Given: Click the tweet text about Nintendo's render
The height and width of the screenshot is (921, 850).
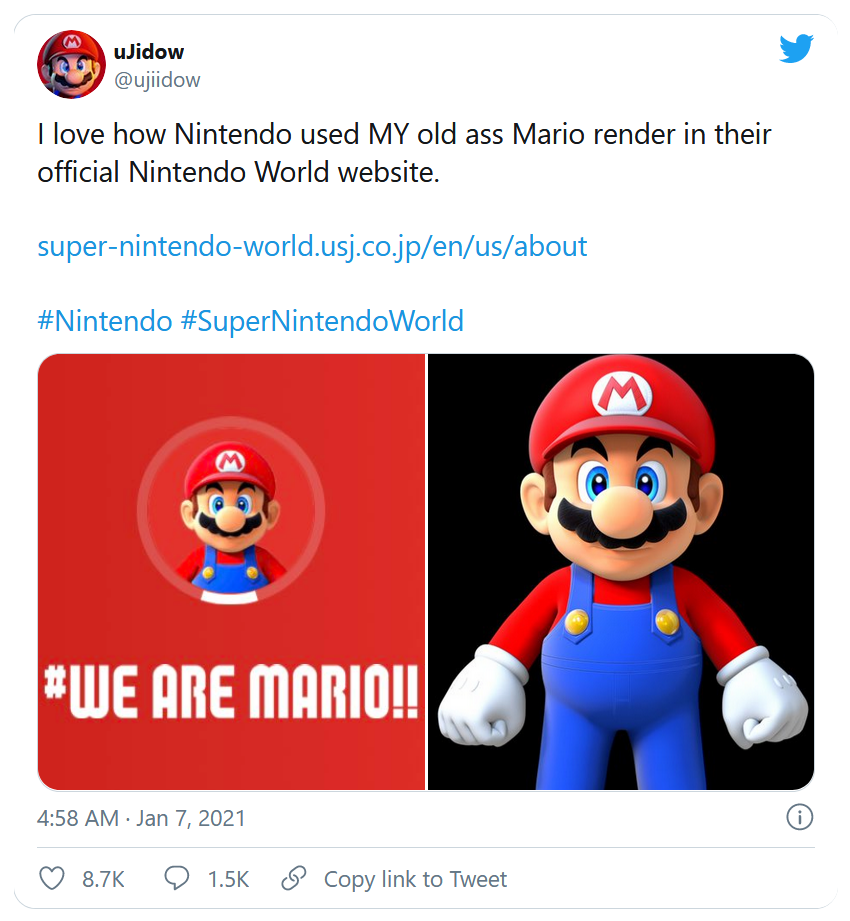Looking at the screenshot, I should click(404, 153).
